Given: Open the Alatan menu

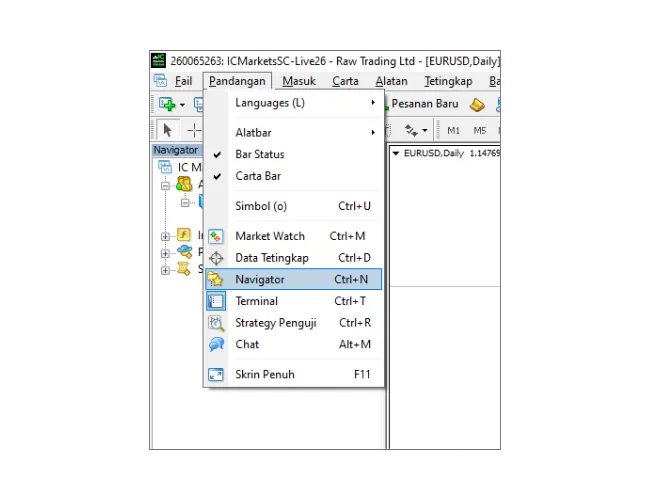Looking at the screenshot, I should tap(391, 81).
